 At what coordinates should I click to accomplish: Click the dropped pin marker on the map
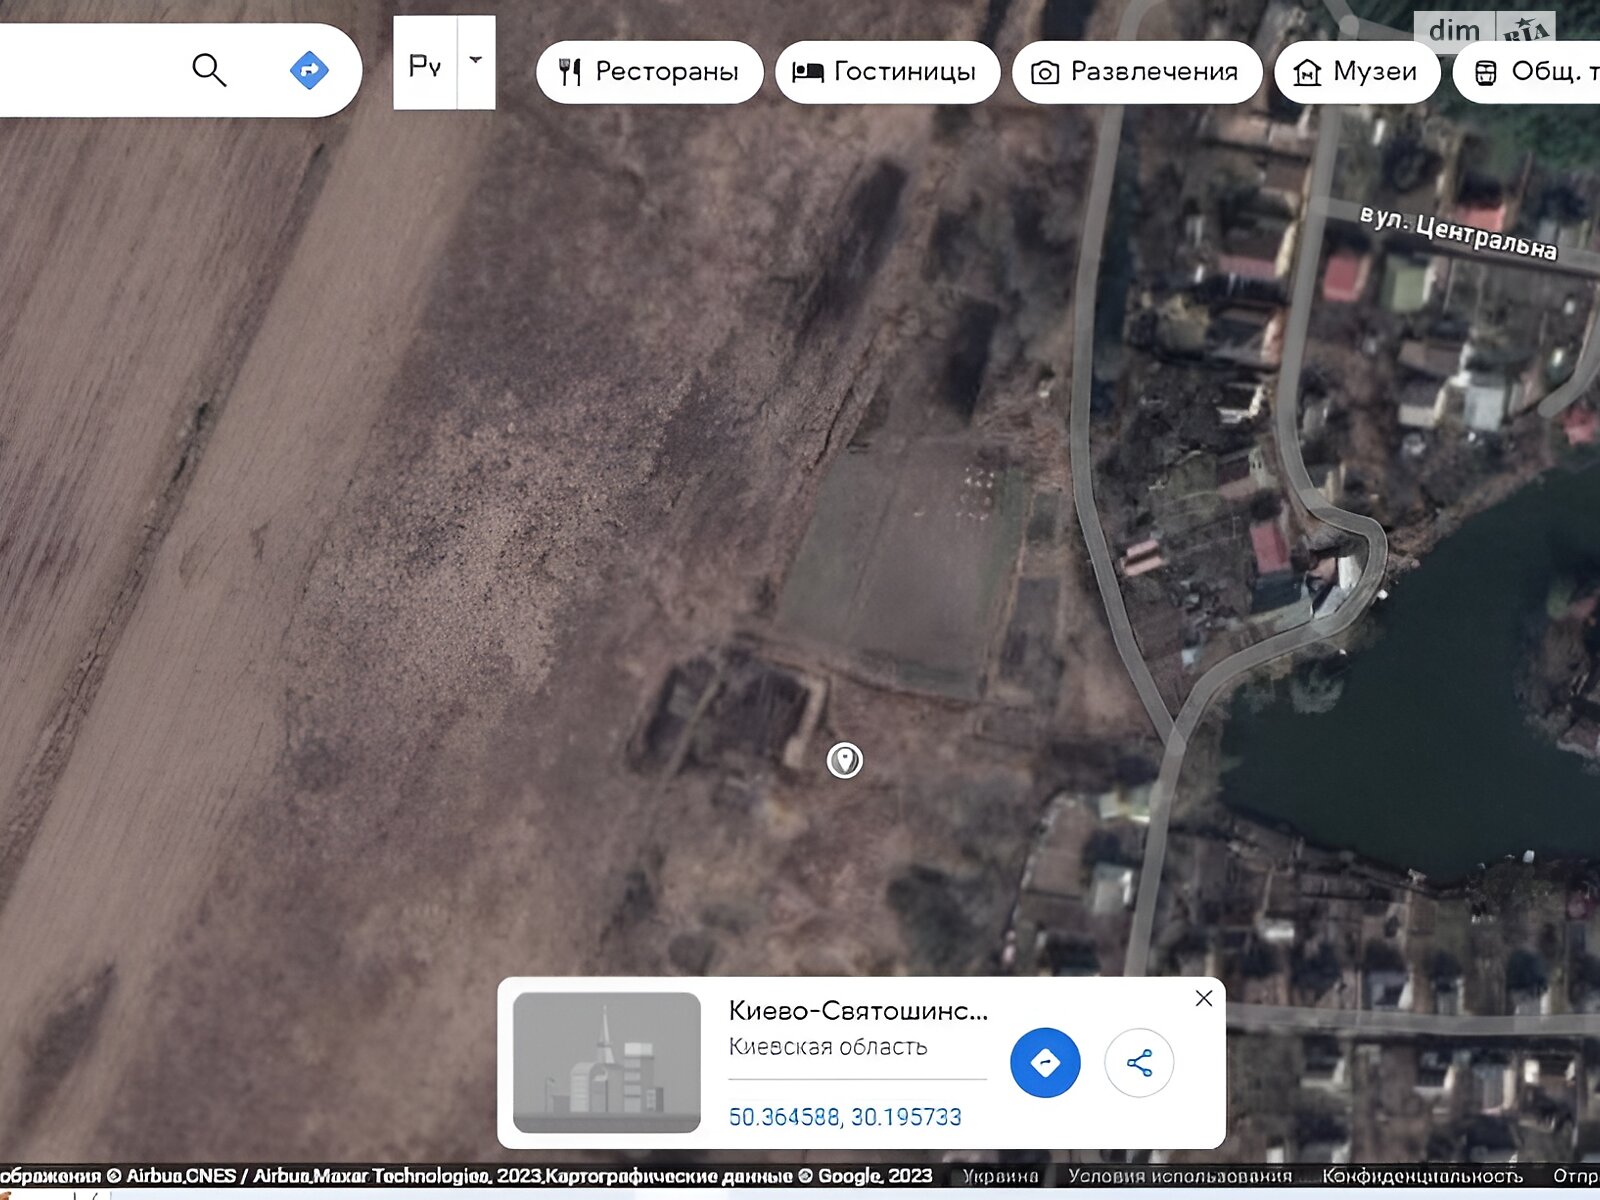coord(845,760)
